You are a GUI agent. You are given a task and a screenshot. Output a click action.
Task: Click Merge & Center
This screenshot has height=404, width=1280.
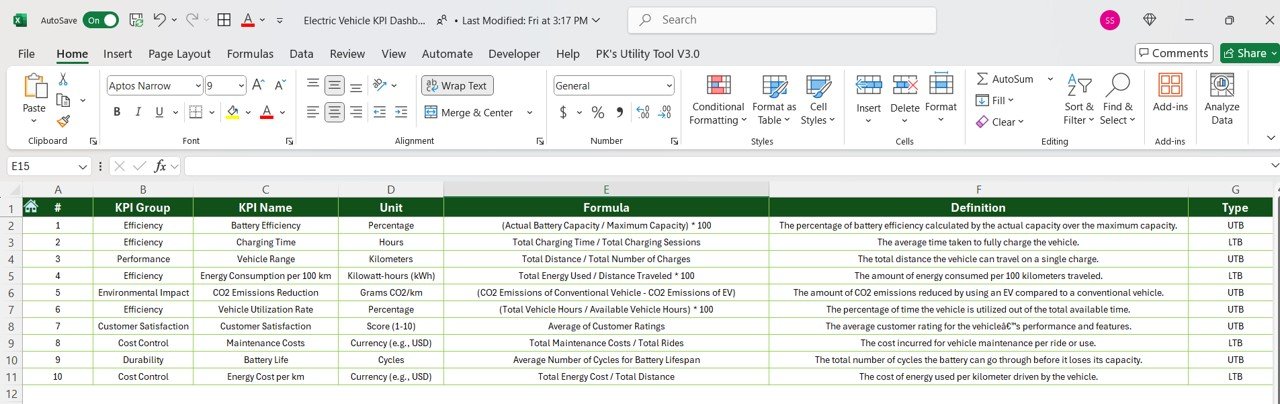[x=470, y=112]
